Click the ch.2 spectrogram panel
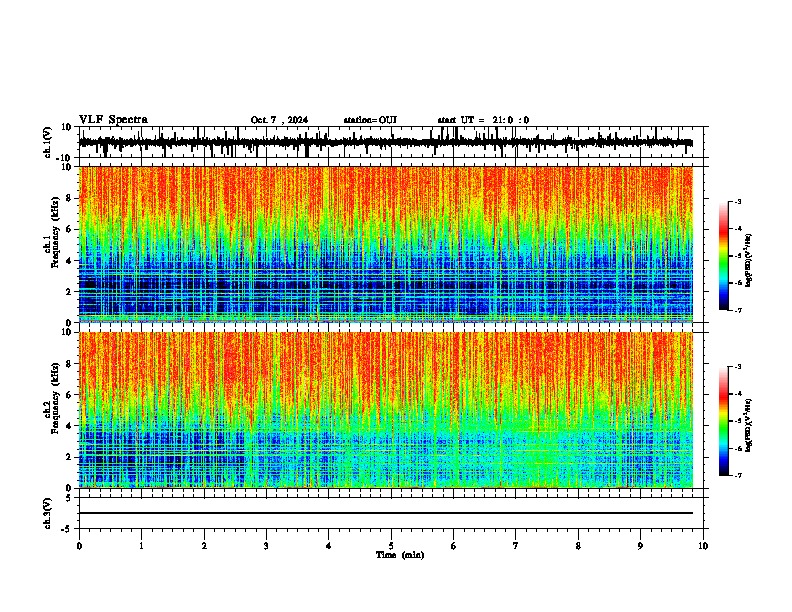This screenshot has width=792, height=612. (x=385, y=410)
